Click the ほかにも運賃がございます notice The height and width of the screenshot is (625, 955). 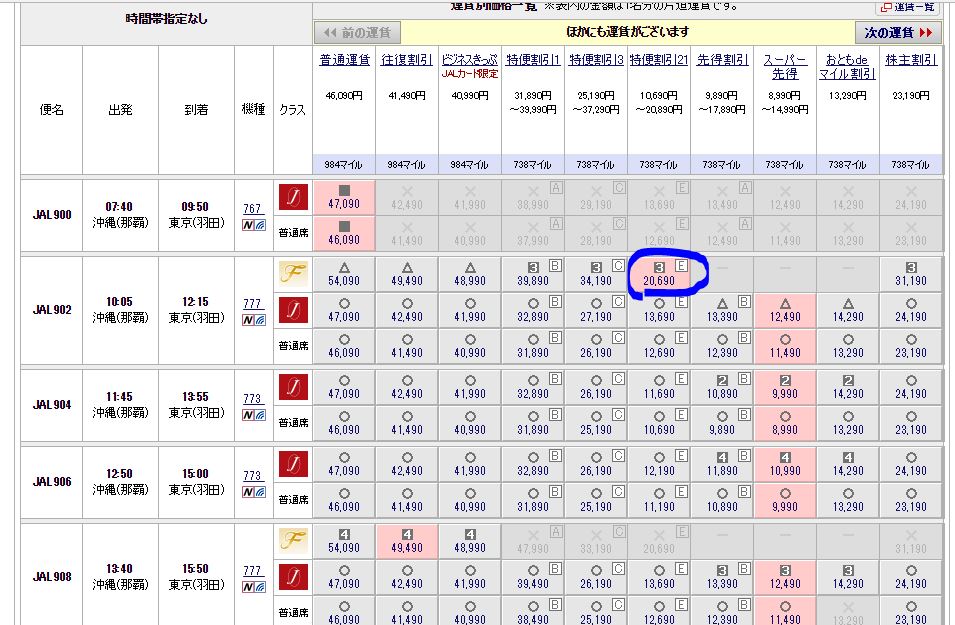(x=627, y=32)
